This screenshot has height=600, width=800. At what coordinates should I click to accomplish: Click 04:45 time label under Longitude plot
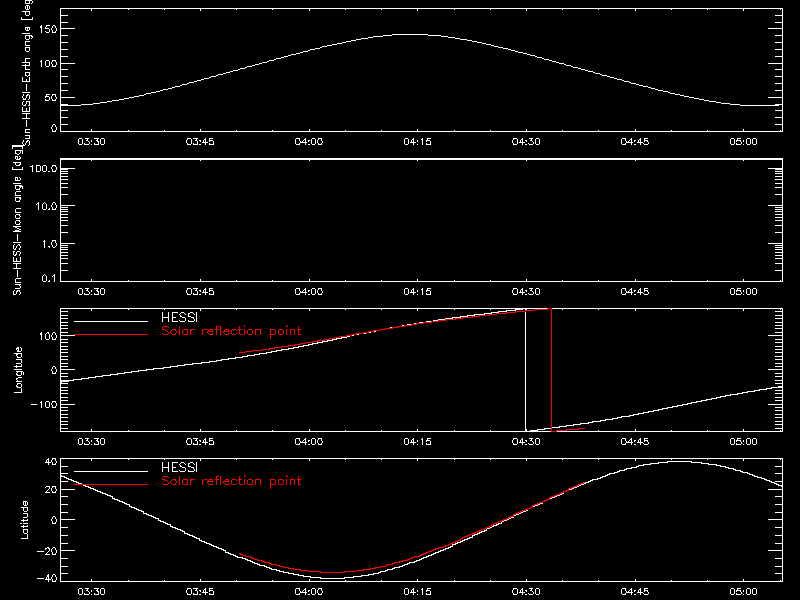pyautogui.click(x=635, y=441)
